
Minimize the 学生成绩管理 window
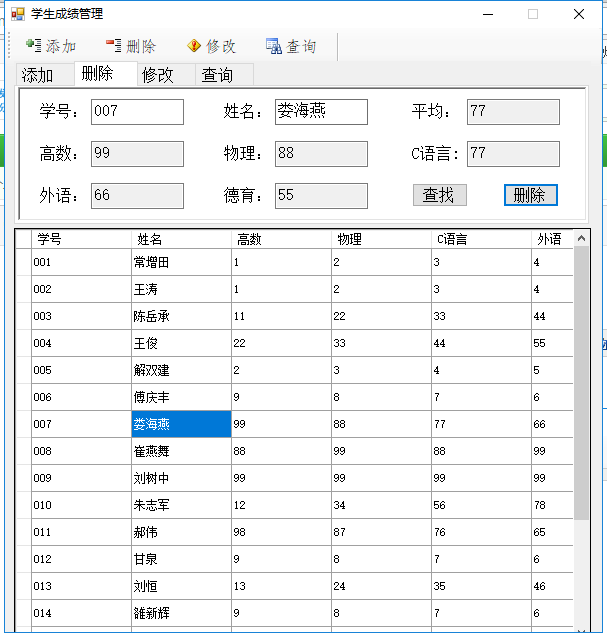click(x=488, y=14)
